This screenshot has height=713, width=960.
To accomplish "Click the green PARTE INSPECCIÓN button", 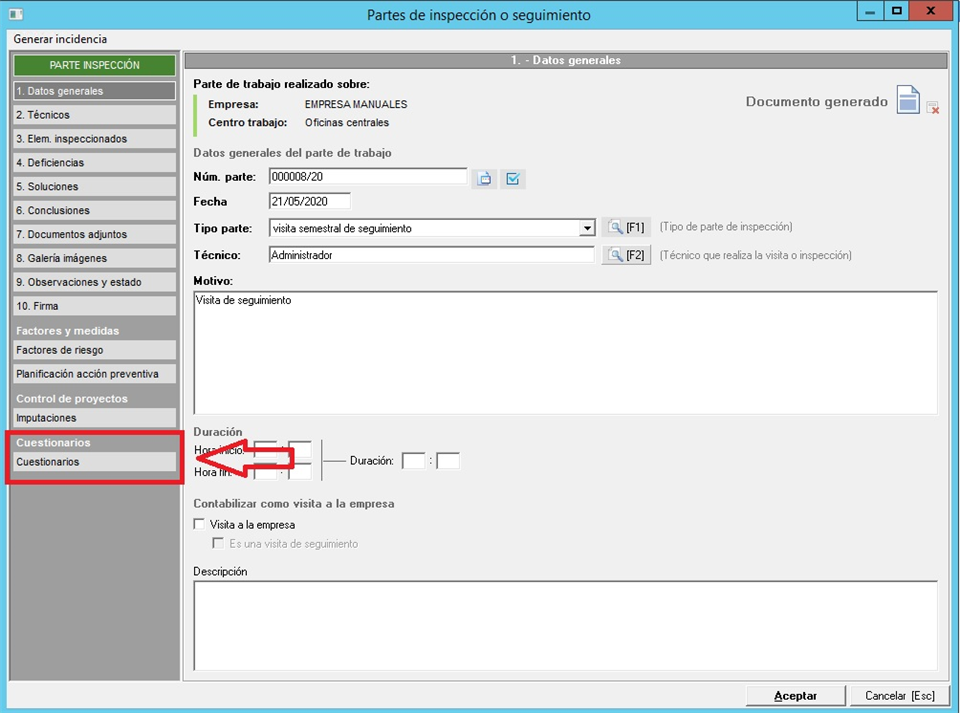I will pos(94,66).
